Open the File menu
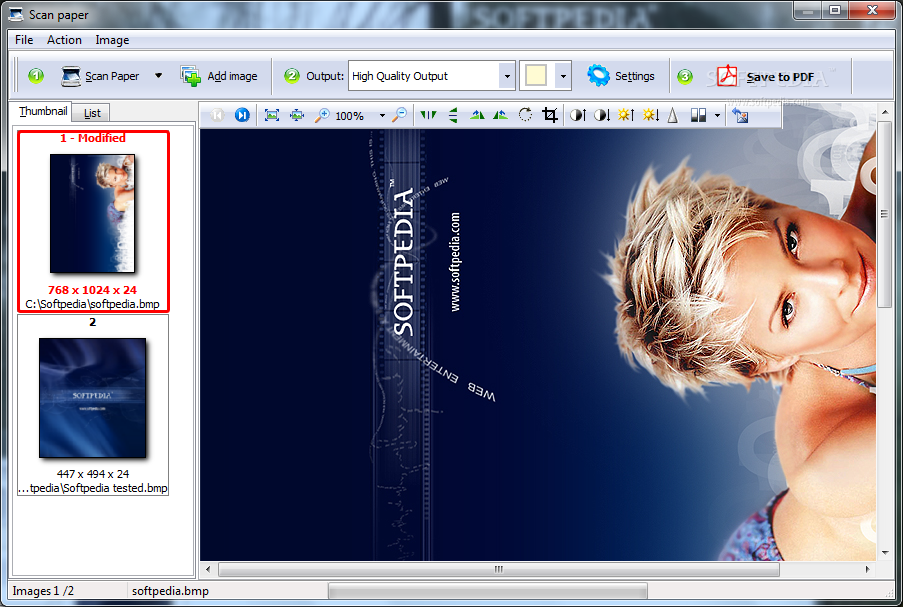903x607 pixels. pos(24,40)
